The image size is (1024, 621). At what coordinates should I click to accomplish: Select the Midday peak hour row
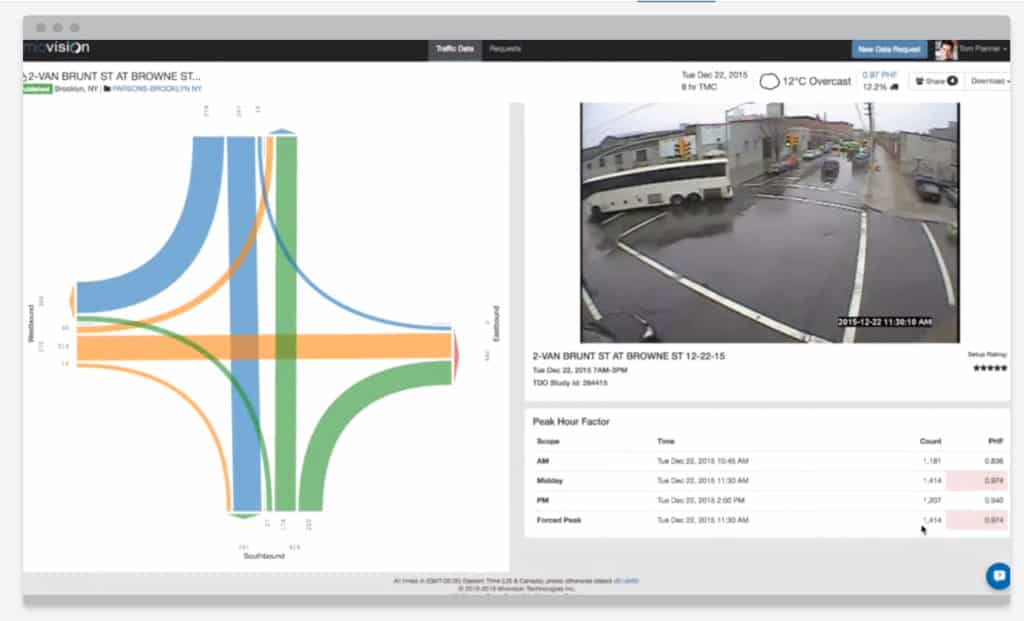[766, 481]
